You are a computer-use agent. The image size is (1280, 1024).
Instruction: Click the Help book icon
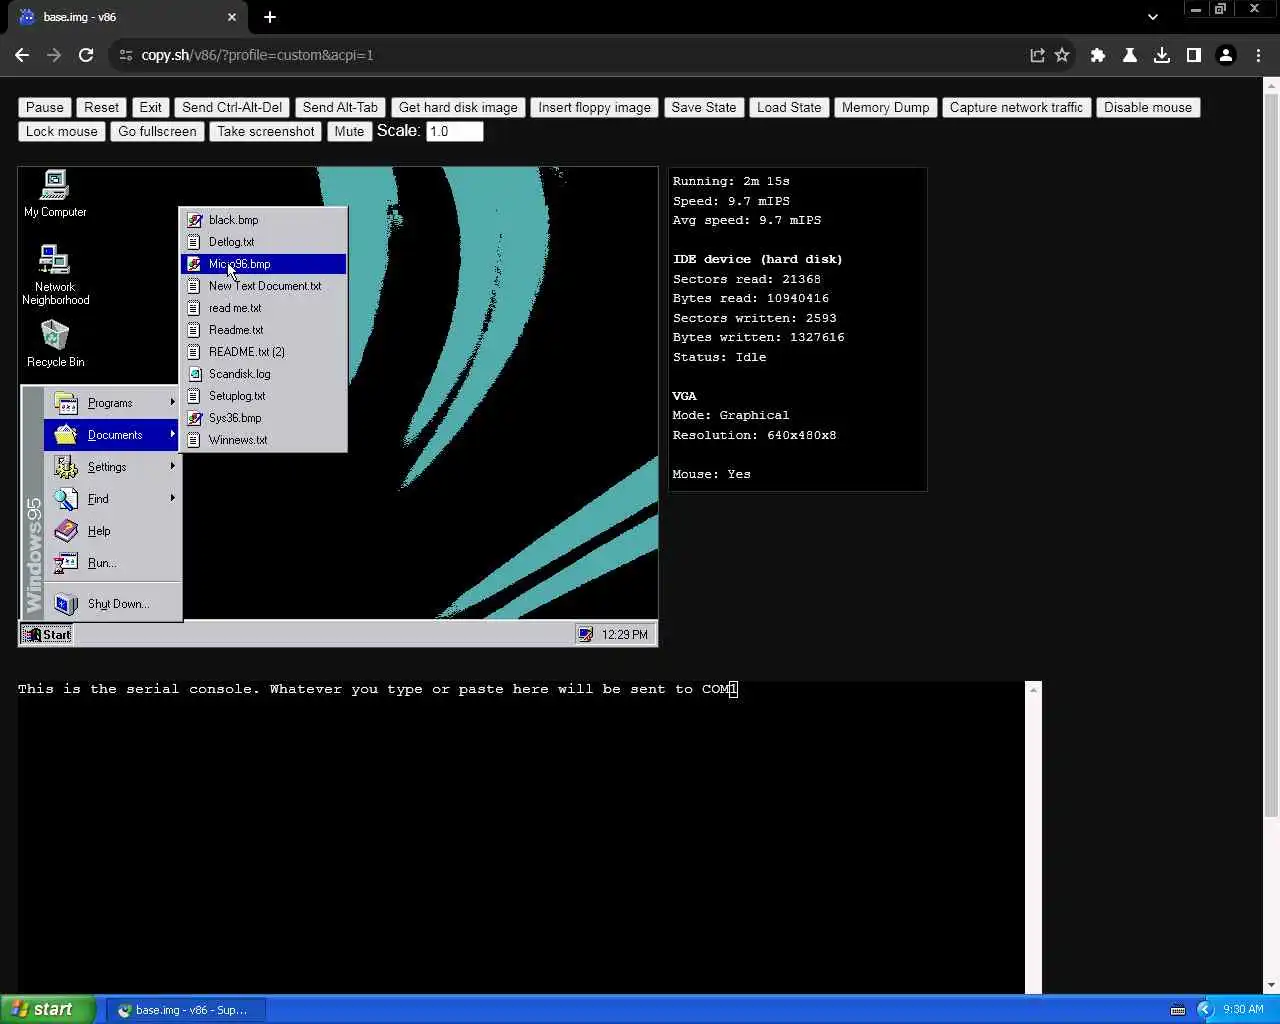[x=66, y=531]
